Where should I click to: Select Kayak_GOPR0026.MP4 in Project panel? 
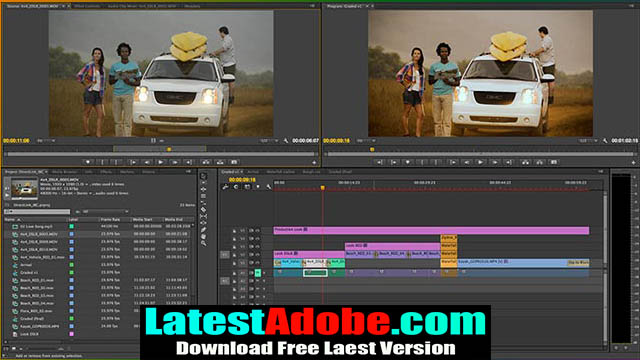coord(40,327)
